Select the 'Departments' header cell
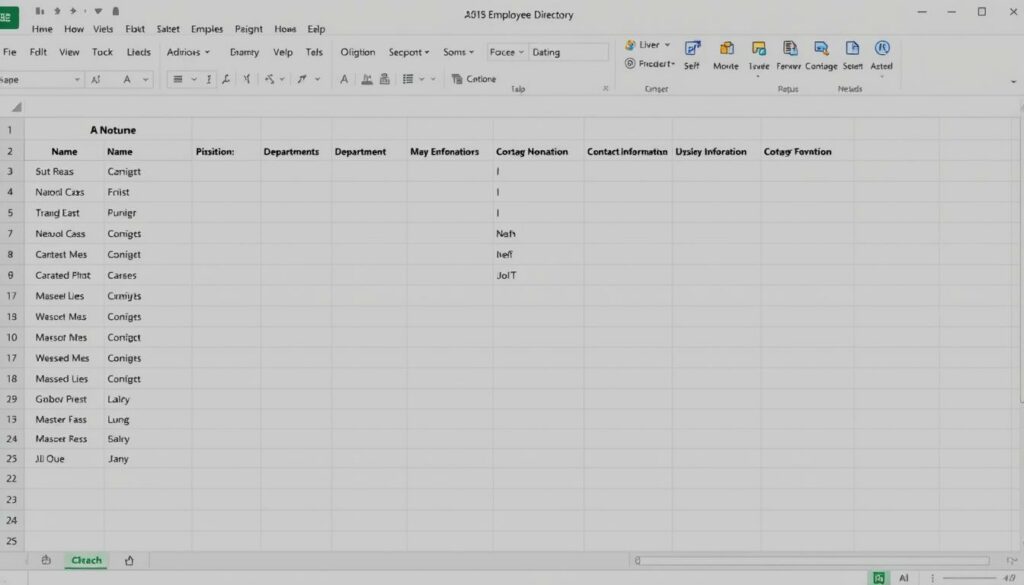This screenshot has width=1024, height=585. coord(296,151)
